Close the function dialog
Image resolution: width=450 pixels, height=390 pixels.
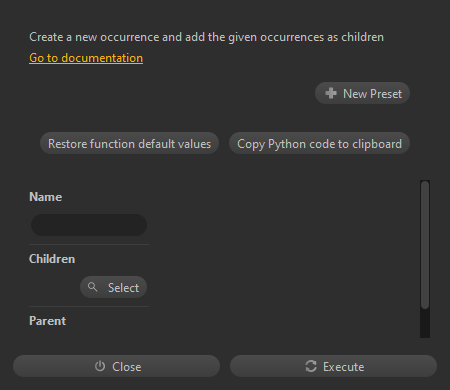[x=116, y=366]
